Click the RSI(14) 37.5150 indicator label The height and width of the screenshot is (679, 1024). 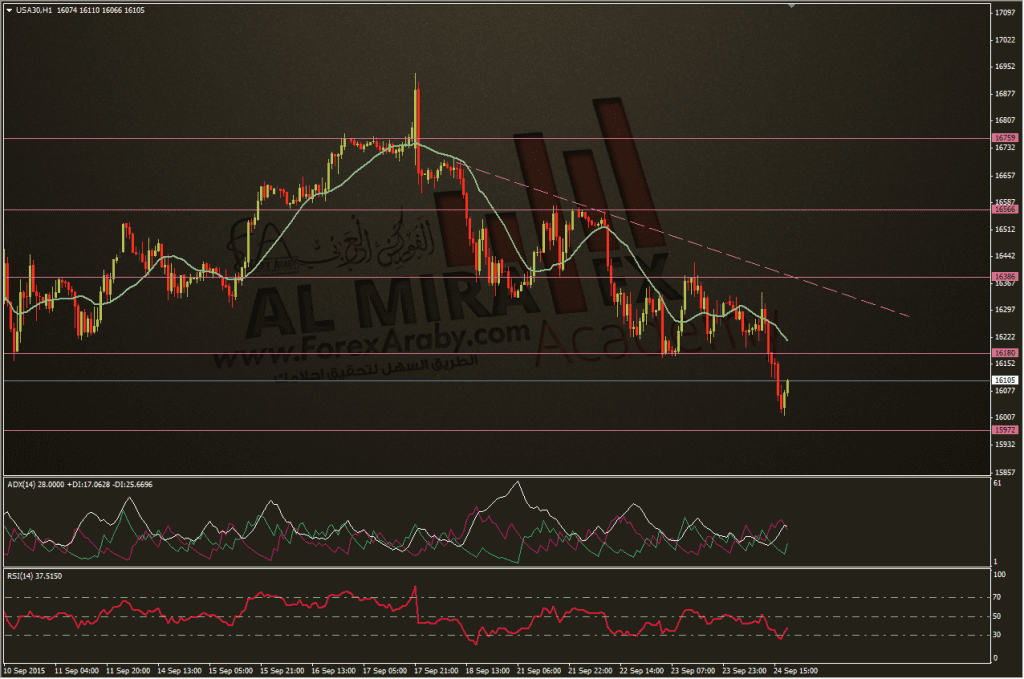(x=35, y=576)
